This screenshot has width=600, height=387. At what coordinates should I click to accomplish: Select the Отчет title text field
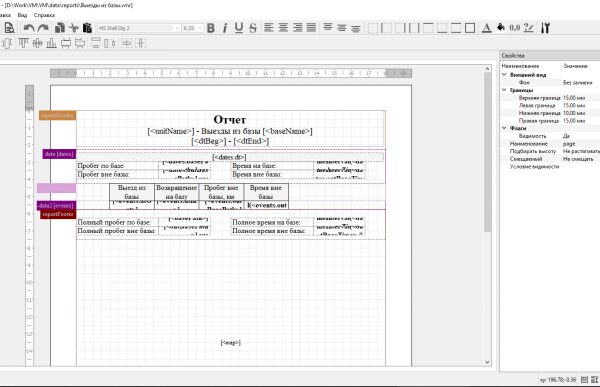pos(230,119)
